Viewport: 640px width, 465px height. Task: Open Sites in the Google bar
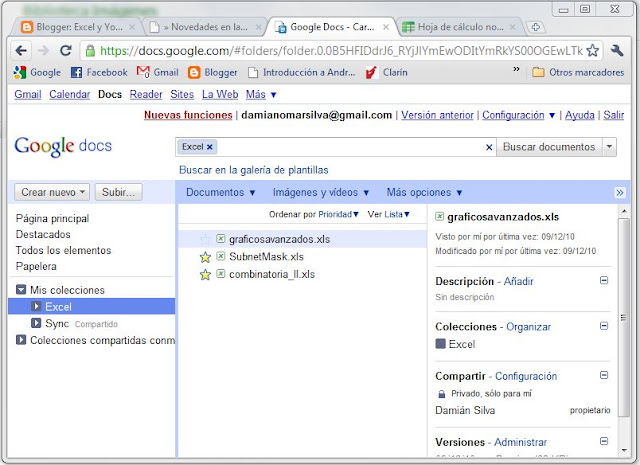(x=182, y=95)
